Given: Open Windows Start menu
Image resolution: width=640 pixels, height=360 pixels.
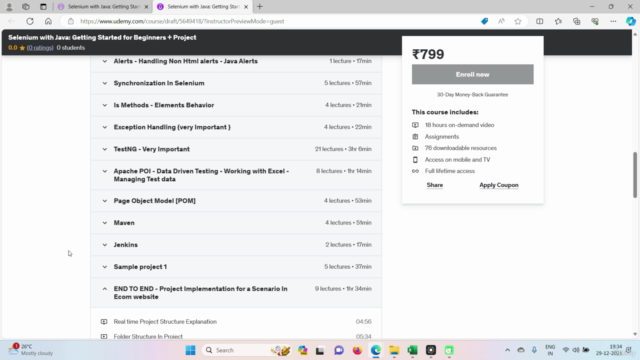Looking at the screenshot, I should [x=191, y=350].
